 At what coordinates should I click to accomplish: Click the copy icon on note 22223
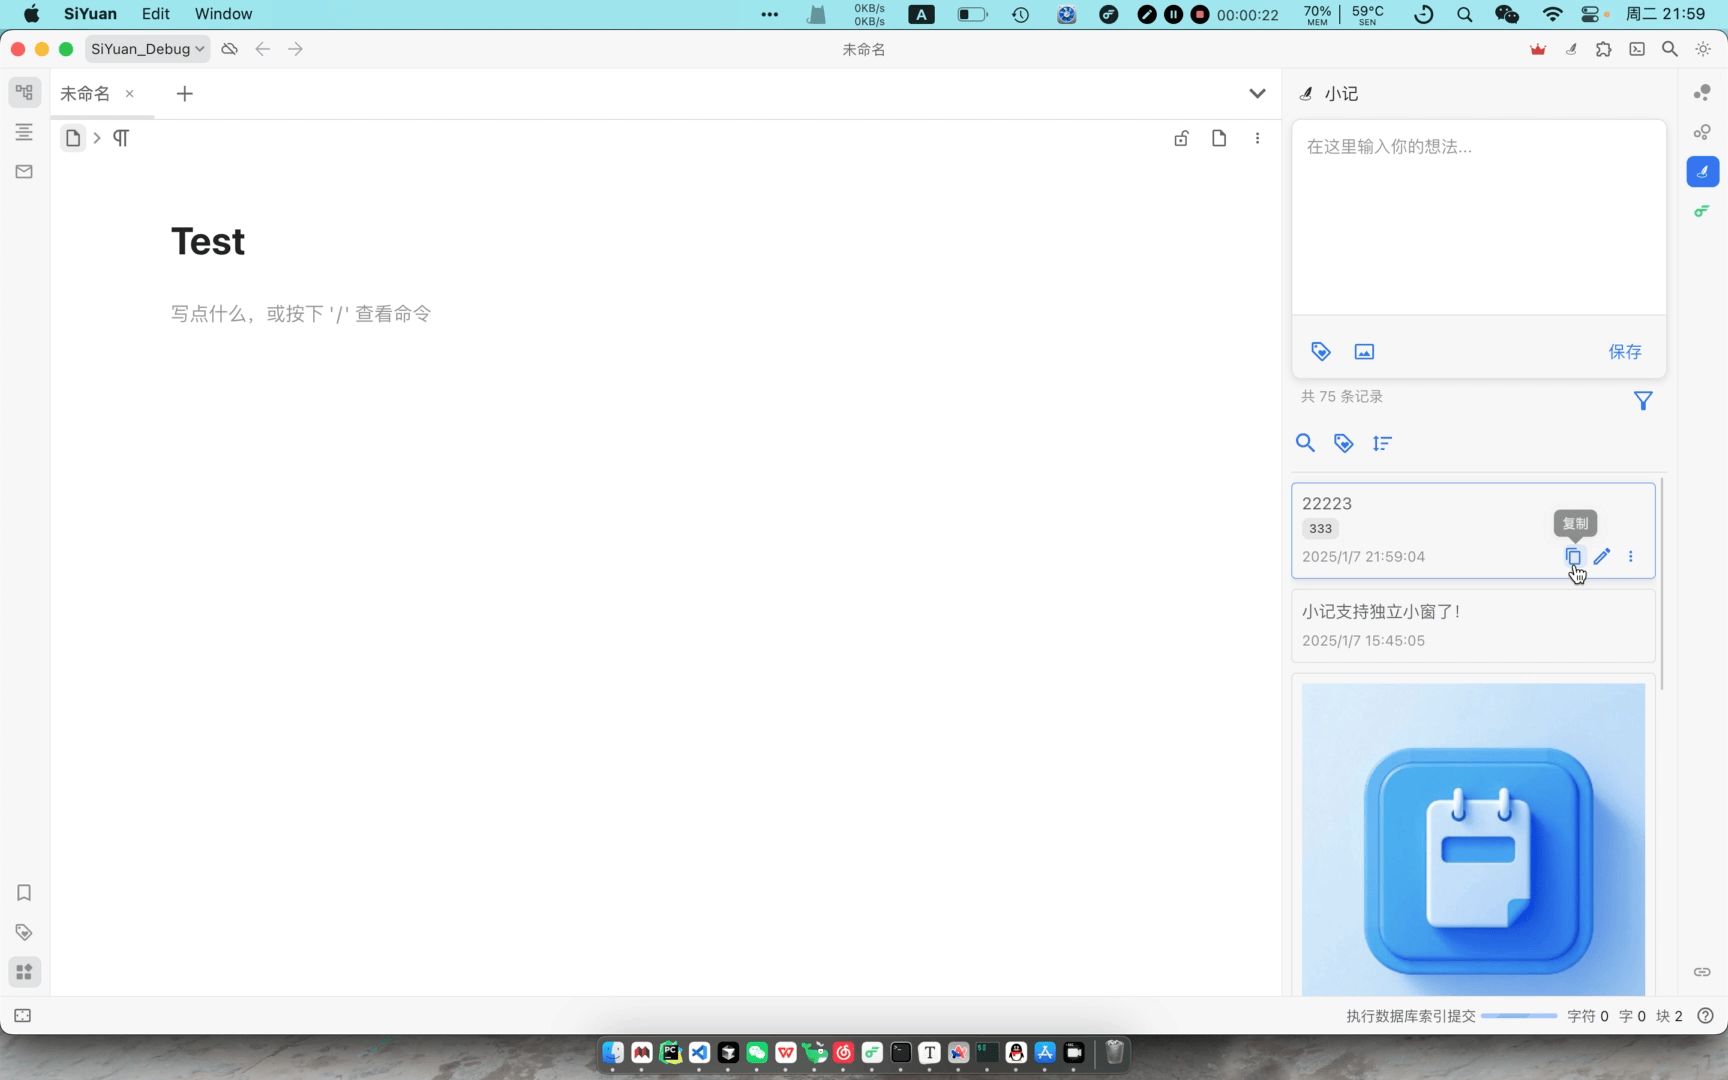coord(1573,557)
